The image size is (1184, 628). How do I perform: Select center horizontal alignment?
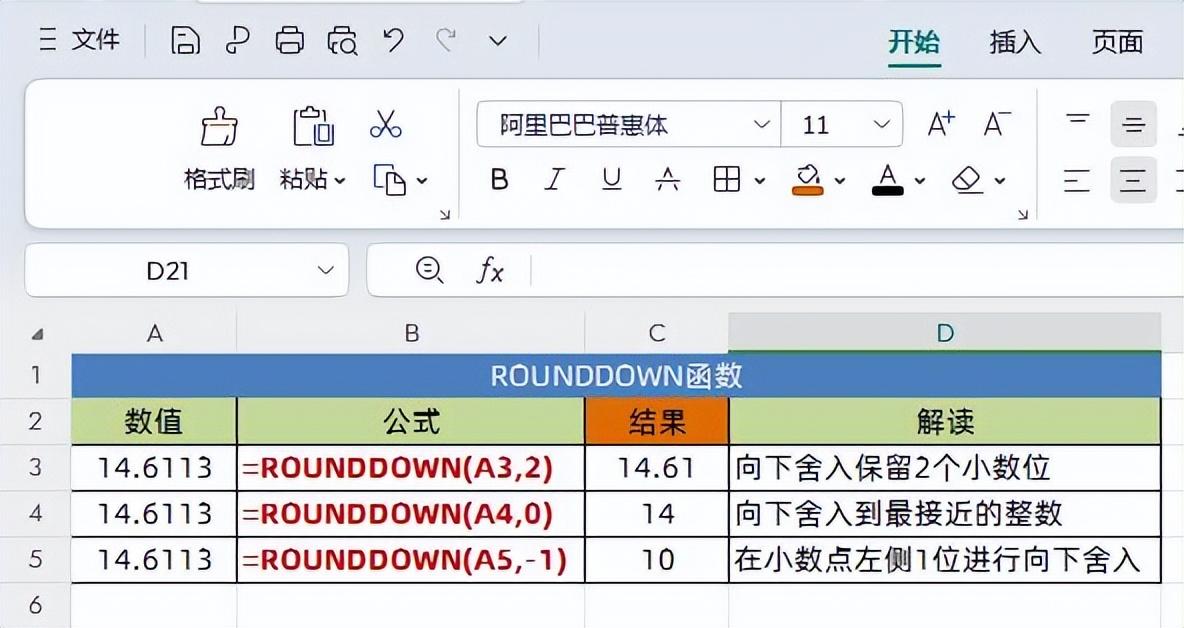click(1133, 180)
